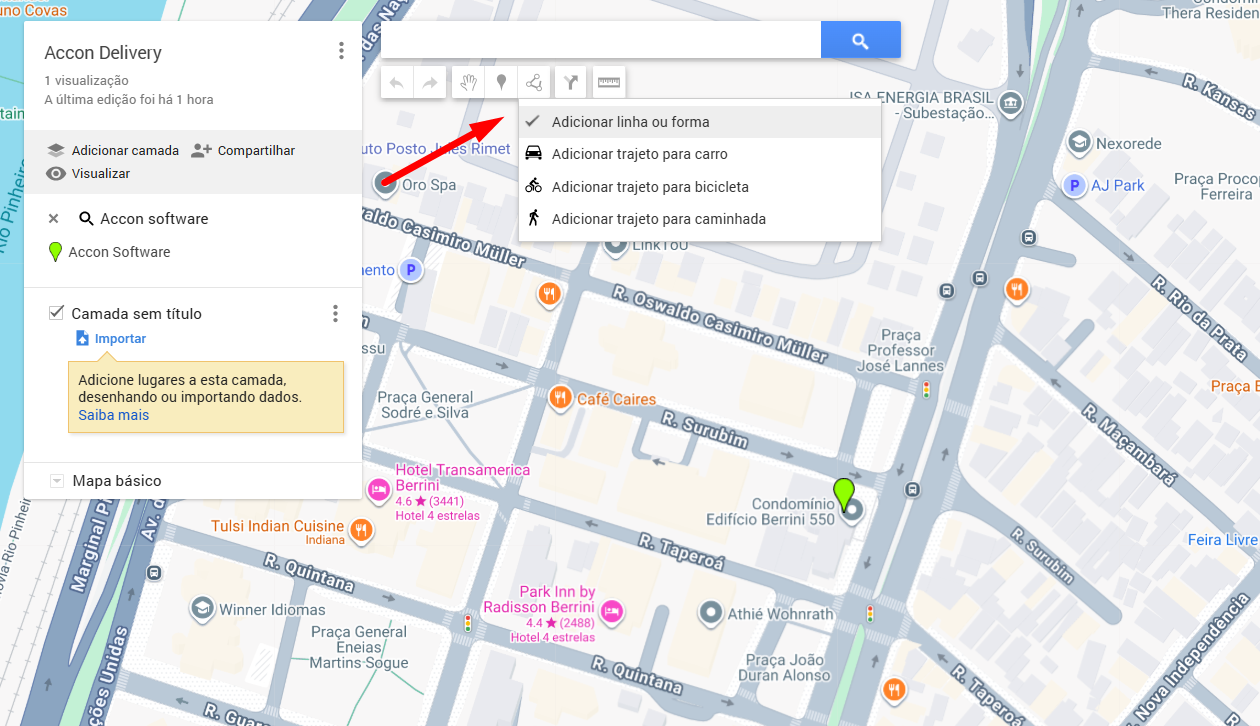Expand the Mapa básico dropdown arrow
Image resolution: width=1260 pixels, height=726 pixels.
pyautogui.click(x=57, y=481)
